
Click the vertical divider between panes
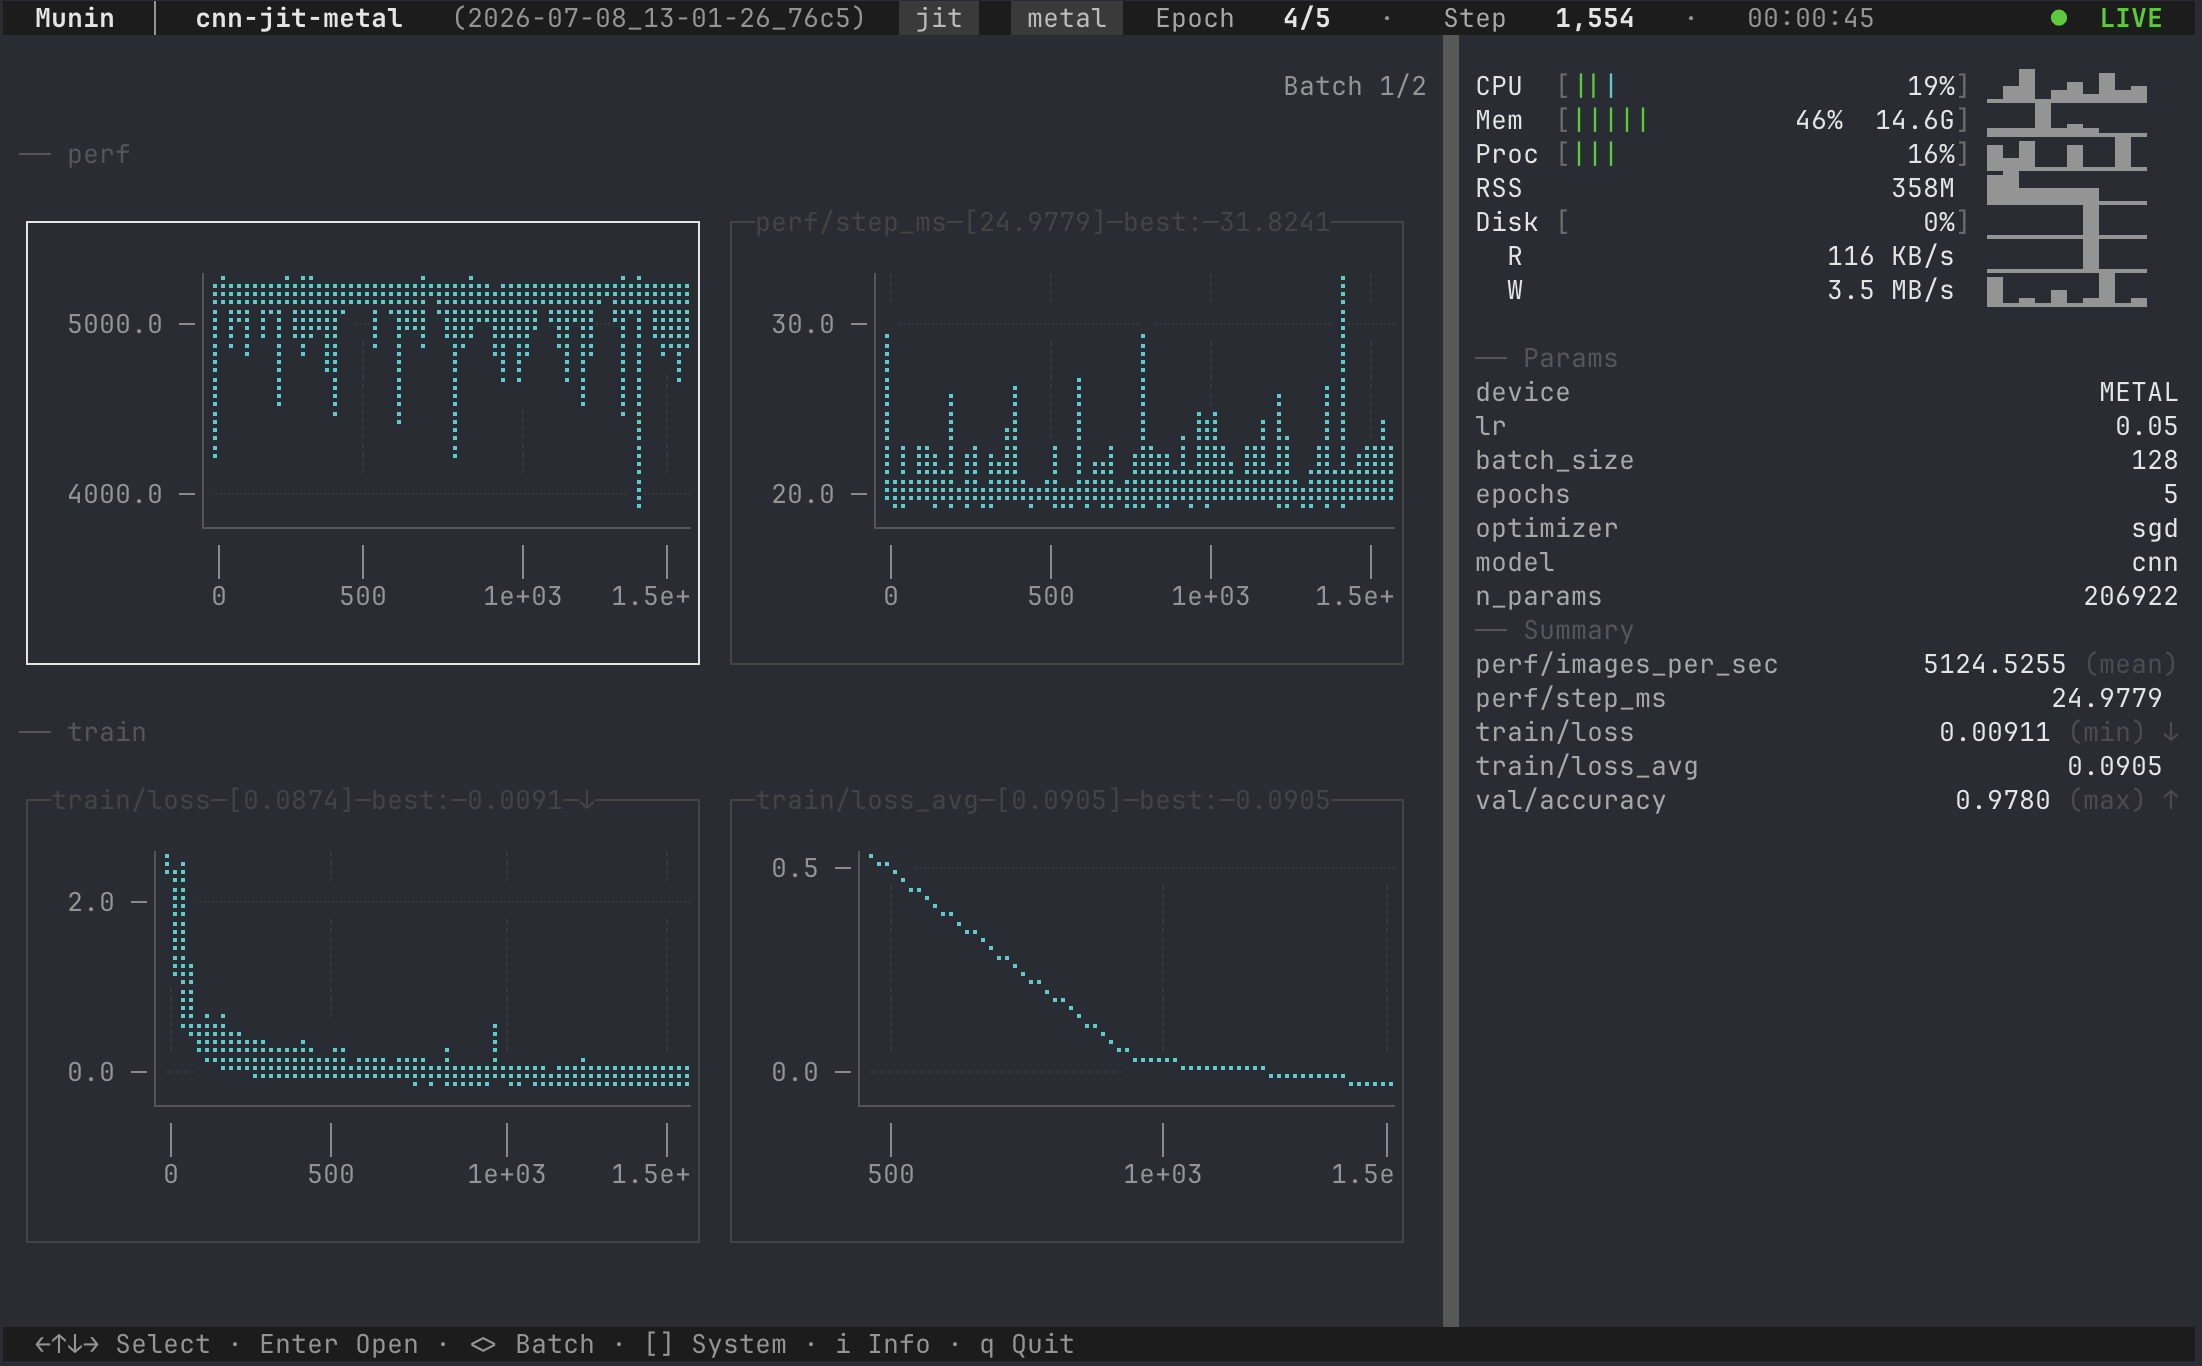tap(1451, 681)
